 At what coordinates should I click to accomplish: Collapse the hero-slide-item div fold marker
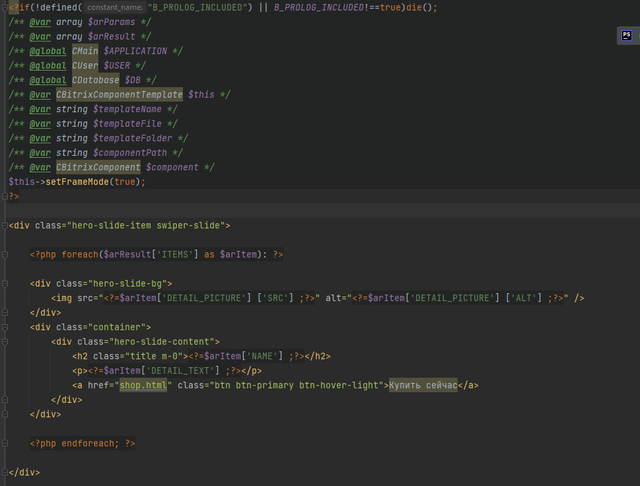coord(4,225)
